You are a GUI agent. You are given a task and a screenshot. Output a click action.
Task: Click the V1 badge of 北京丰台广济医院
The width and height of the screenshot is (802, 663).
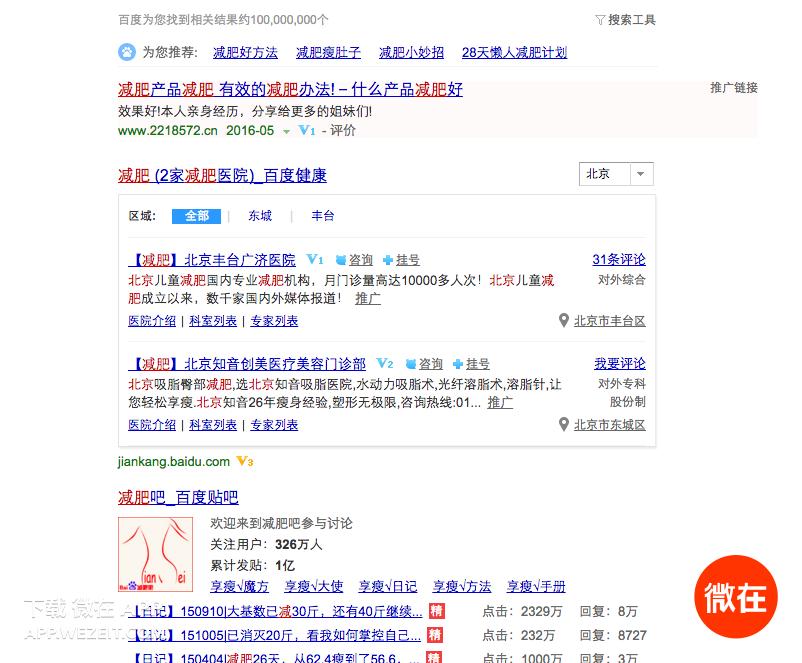point(315,259)
